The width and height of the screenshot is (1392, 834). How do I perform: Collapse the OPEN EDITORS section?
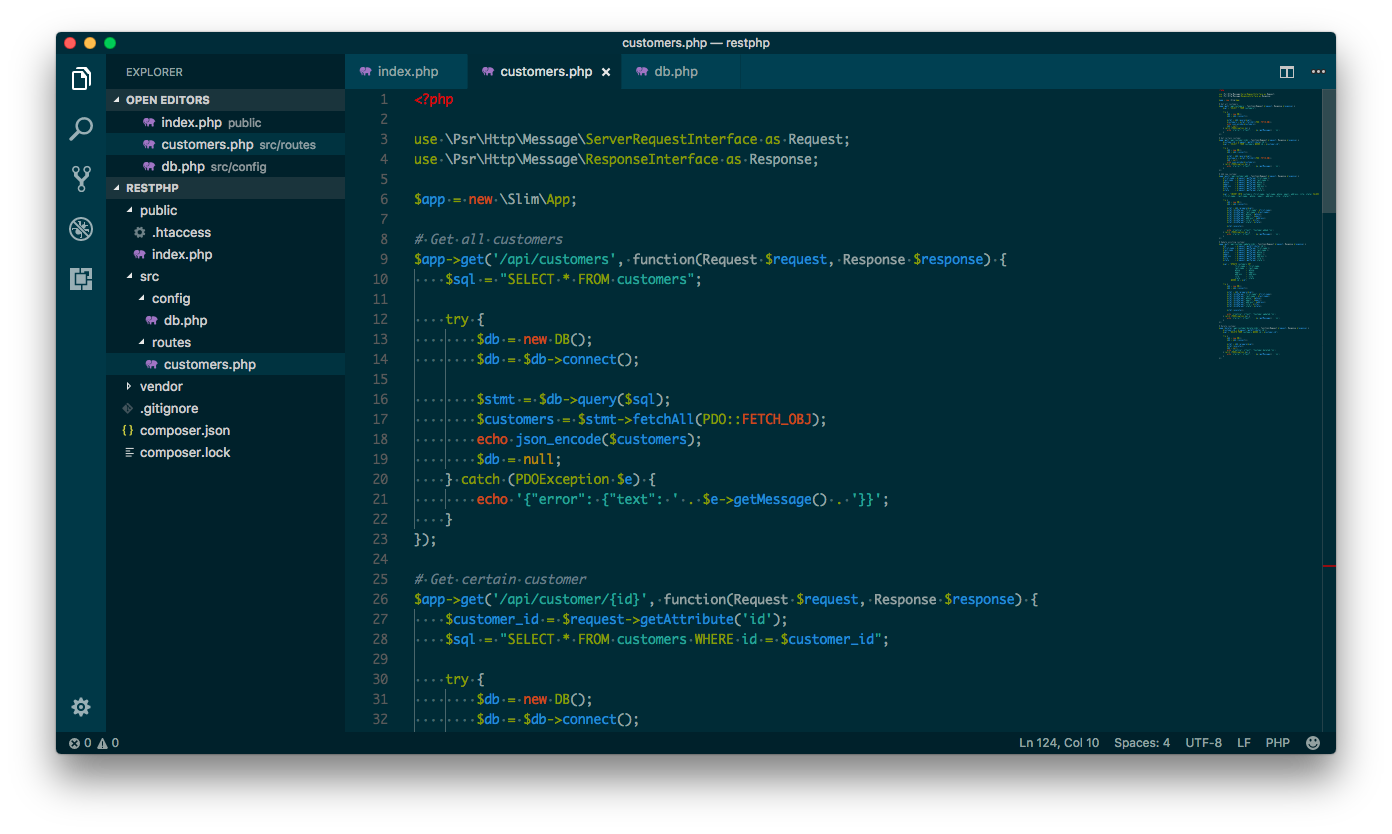point(167,100)
